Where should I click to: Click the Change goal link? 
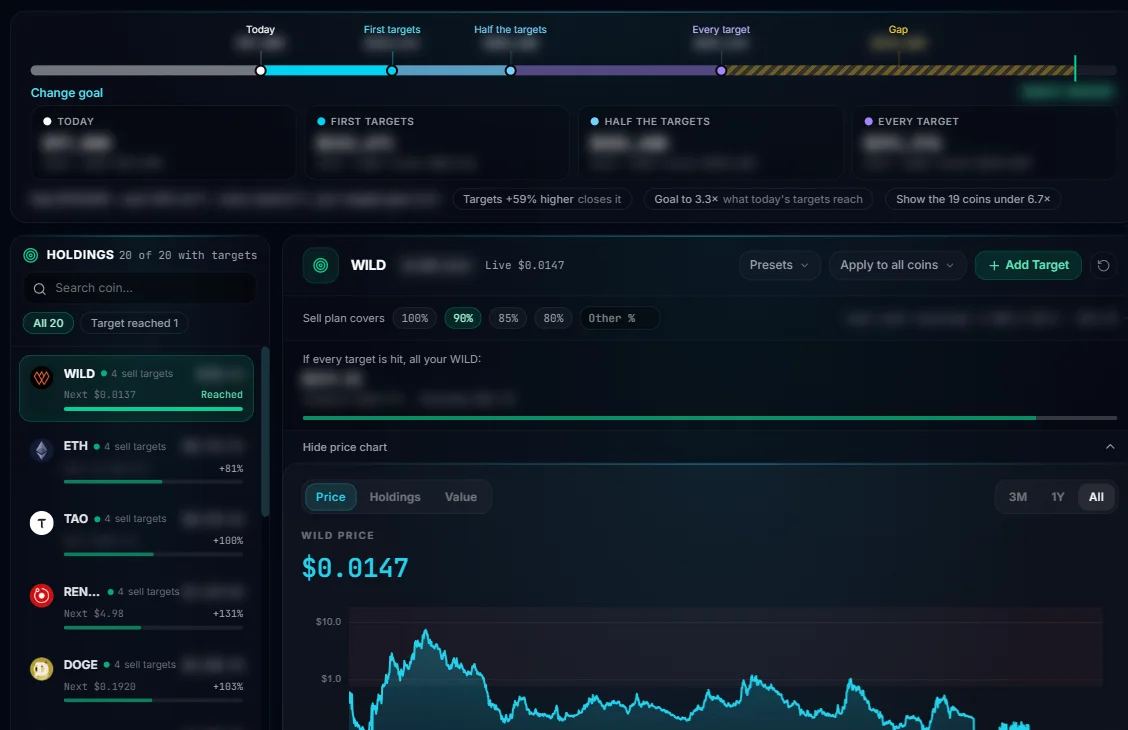(67, 93)
